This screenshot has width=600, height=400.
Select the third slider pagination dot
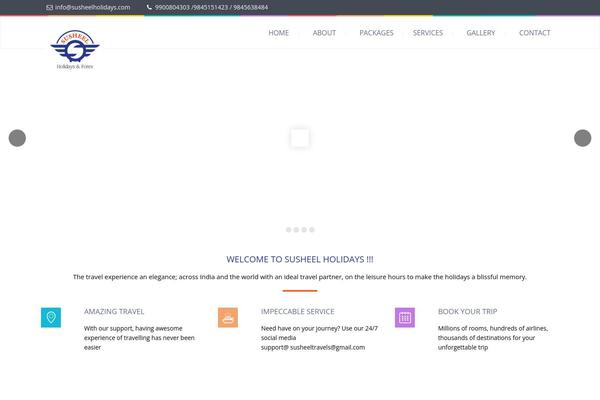304,230
